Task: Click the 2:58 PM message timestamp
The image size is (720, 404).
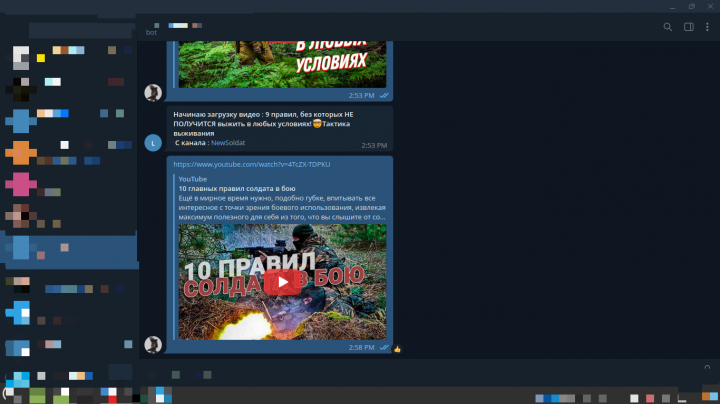Action: (361, 348)
